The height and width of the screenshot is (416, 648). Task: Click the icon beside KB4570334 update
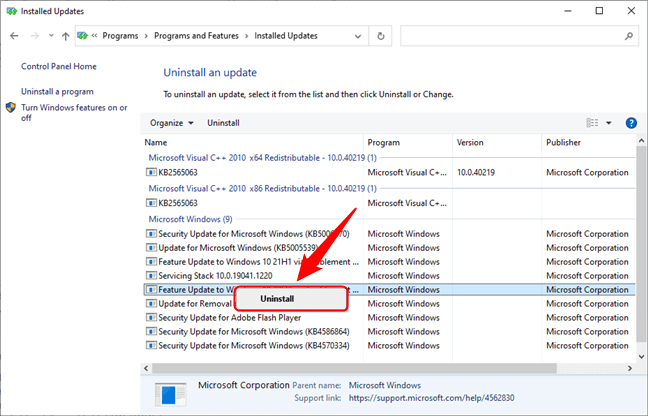coord(151,345)
